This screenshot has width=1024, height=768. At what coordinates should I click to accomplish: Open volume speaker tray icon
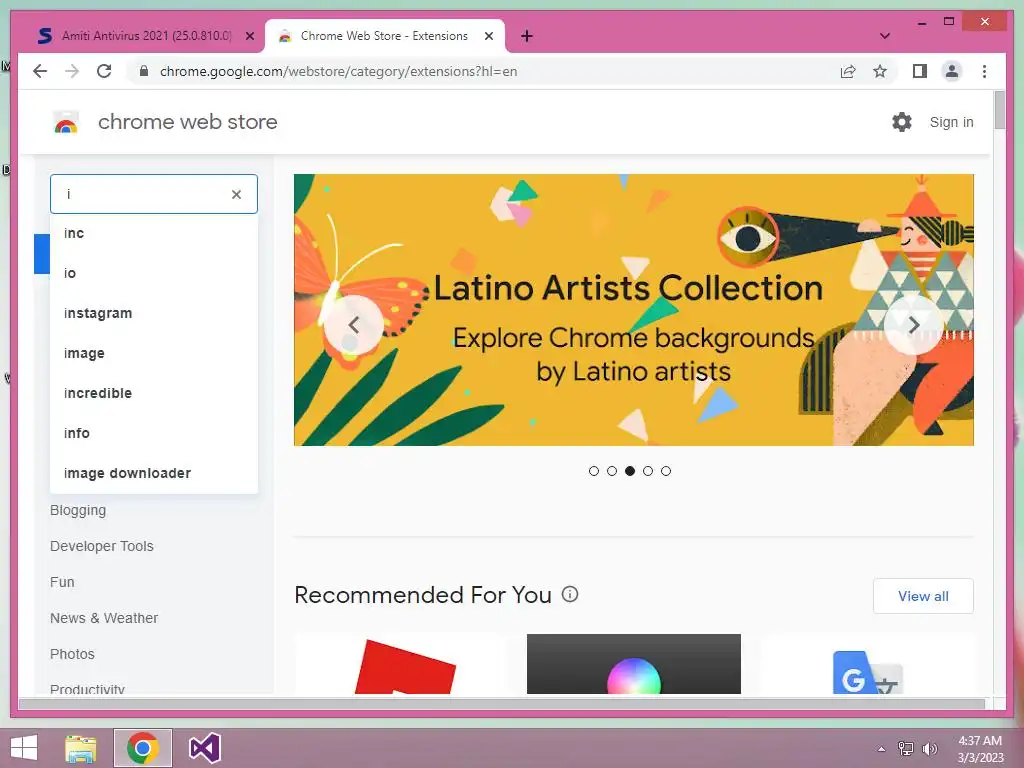tap(929, 748)
